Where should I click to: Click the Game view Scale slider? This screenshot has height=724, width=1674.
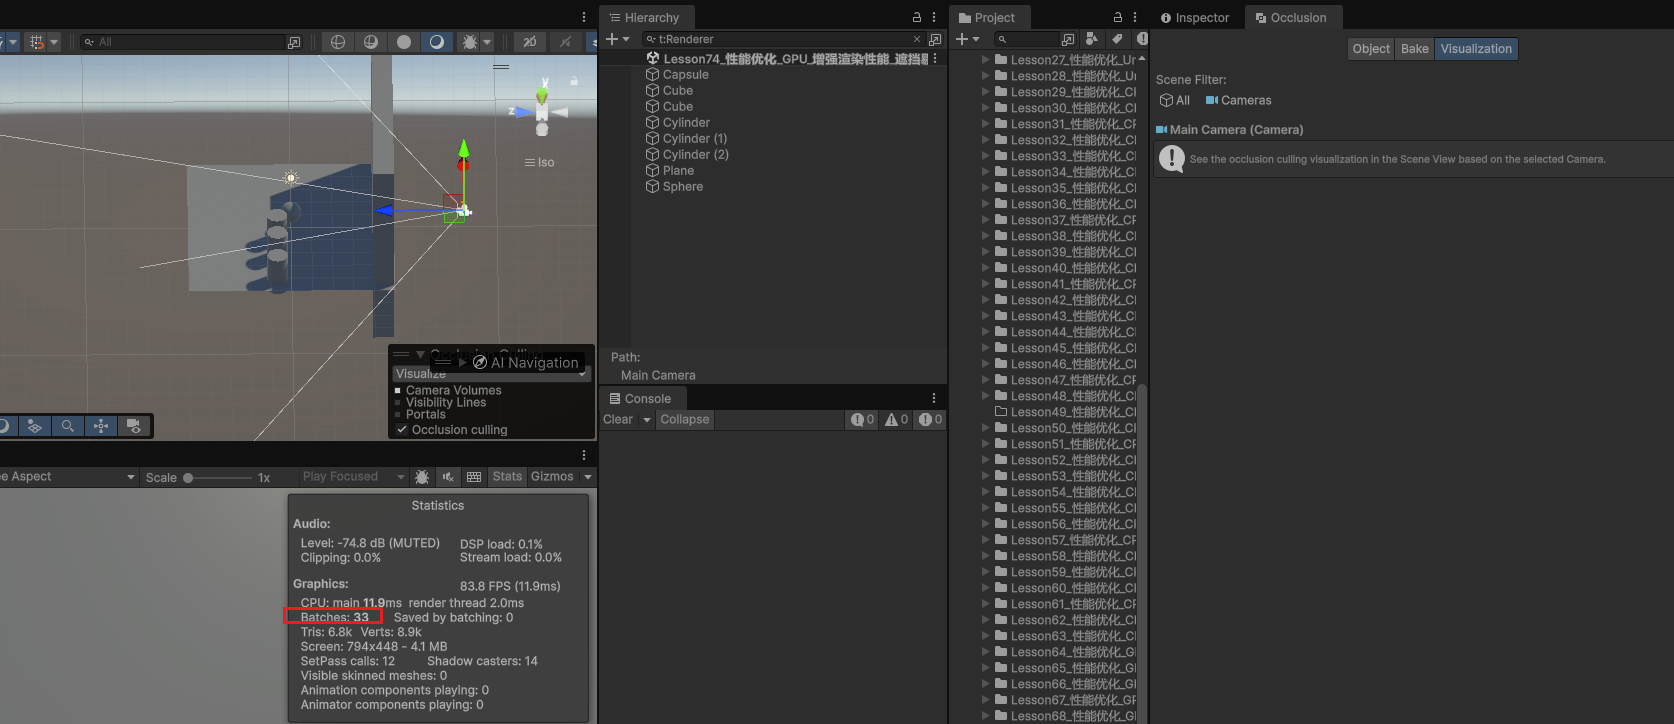(218, 478)
